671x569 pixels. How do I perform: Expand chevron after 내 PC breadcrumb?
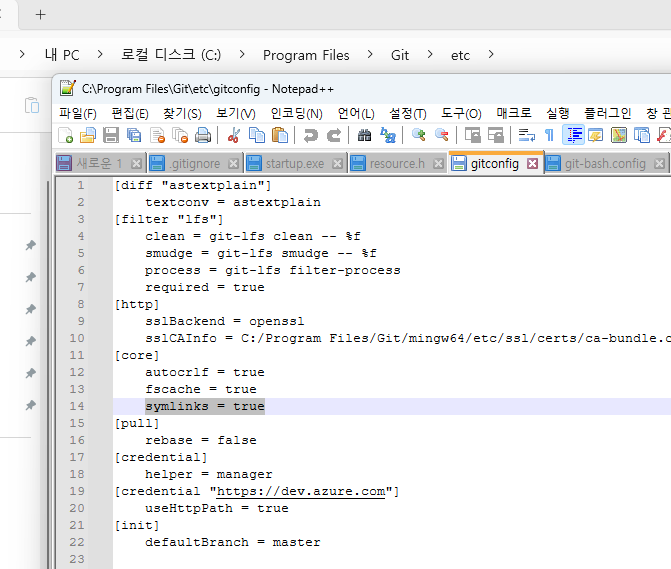point(100,54)
